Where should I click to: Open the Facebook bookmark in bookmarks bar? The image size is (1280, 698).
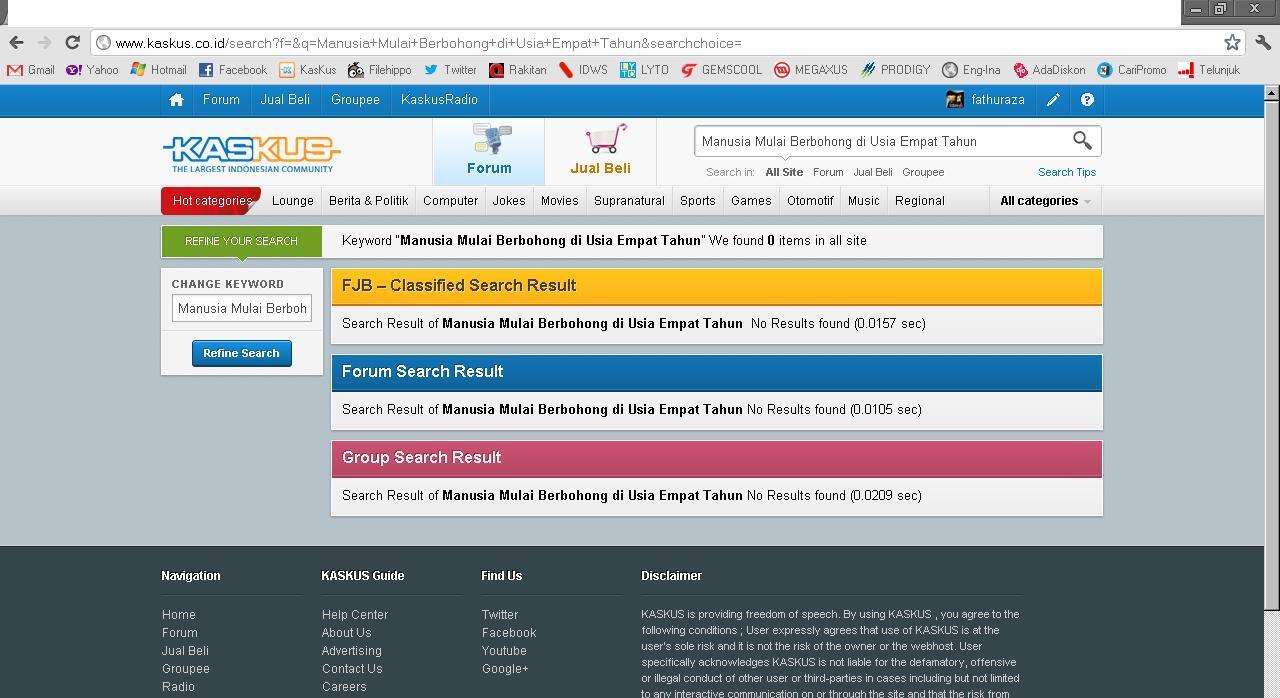coord(233,70)
